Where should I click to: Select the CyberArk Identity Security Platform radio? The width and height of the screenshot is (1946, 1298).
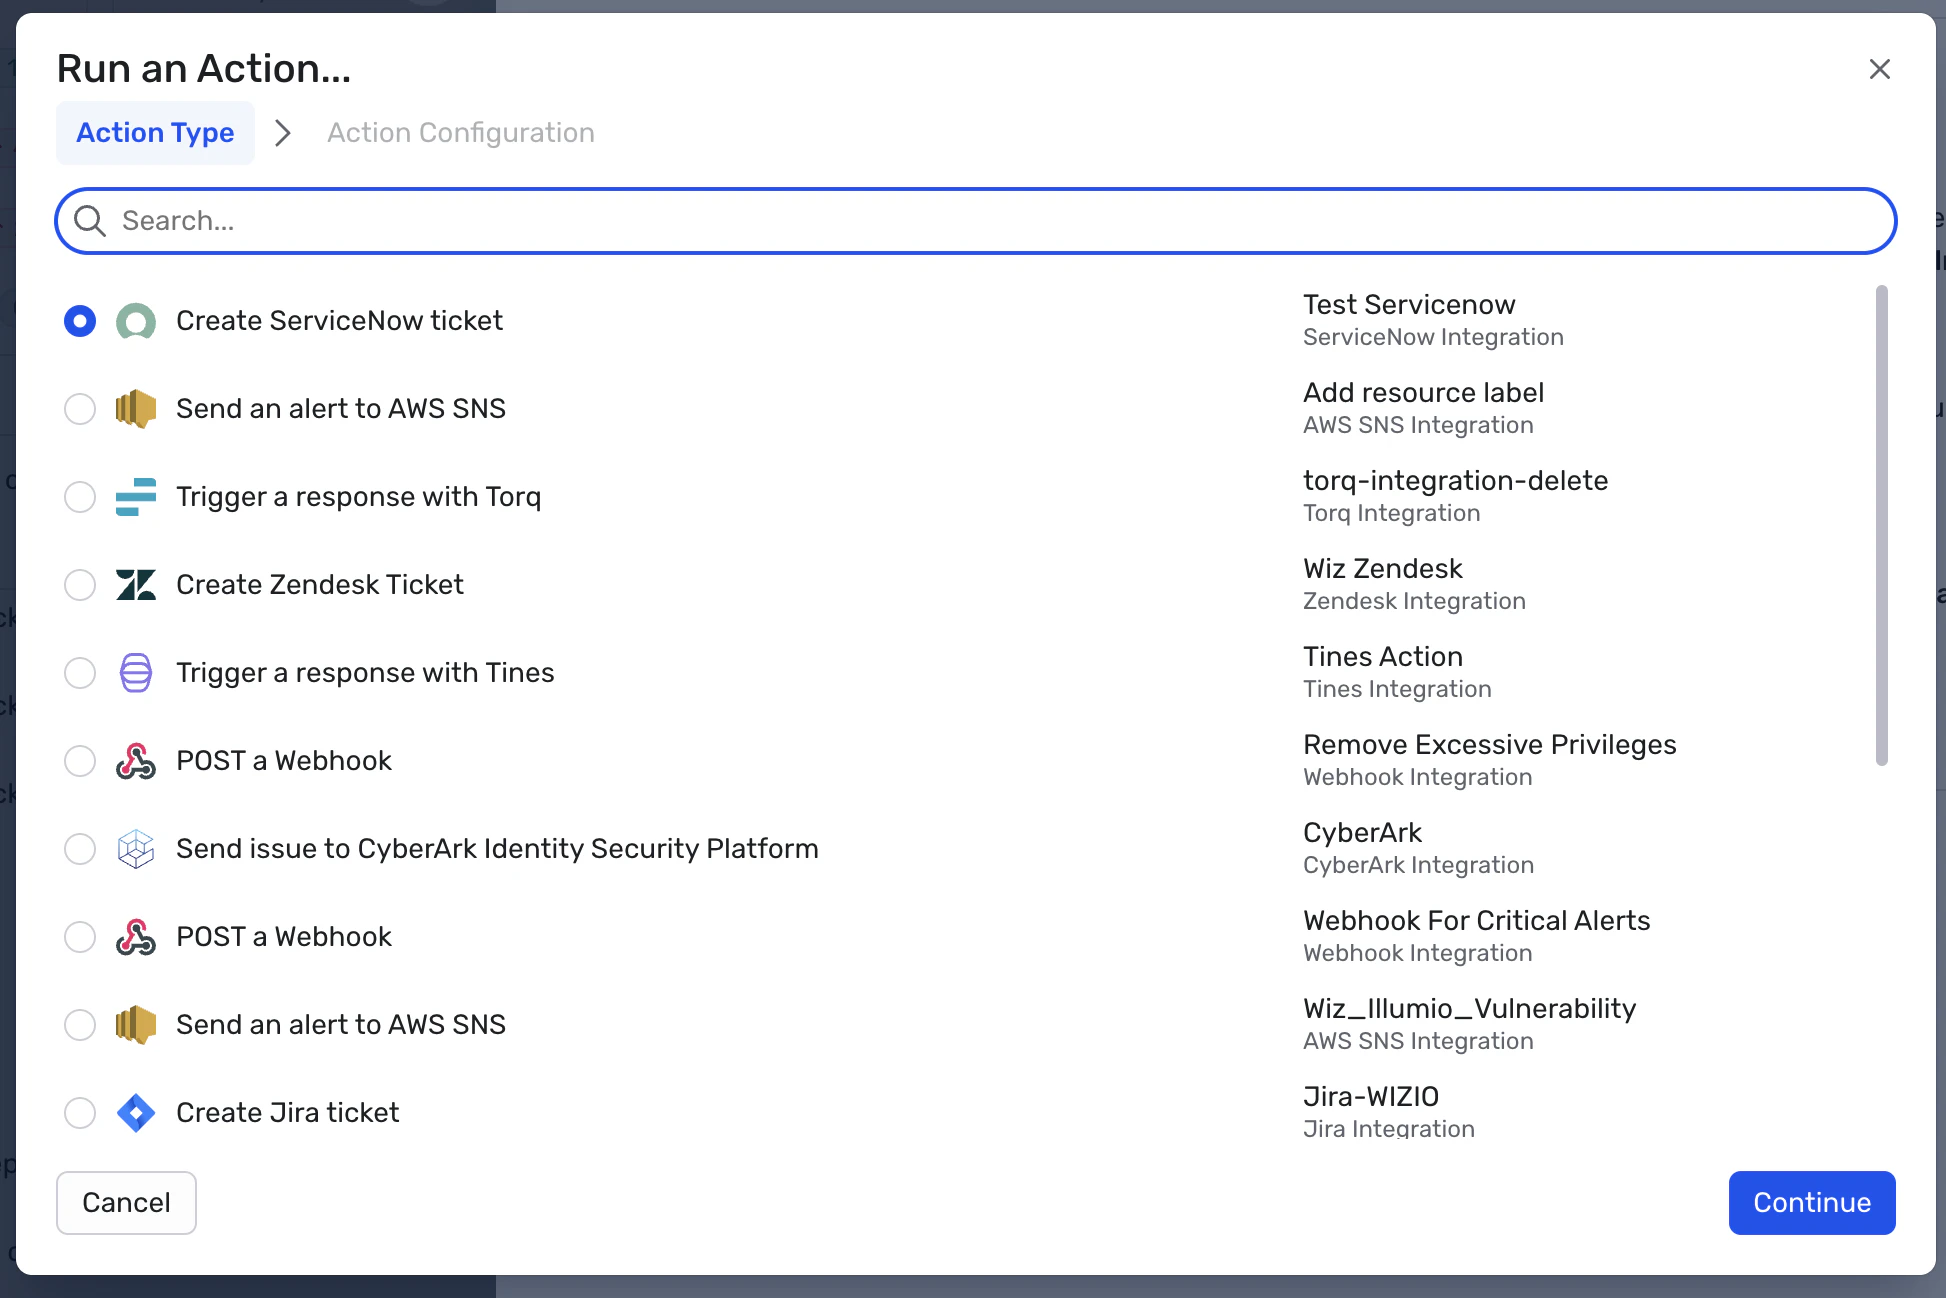click(x=80, y=849)
